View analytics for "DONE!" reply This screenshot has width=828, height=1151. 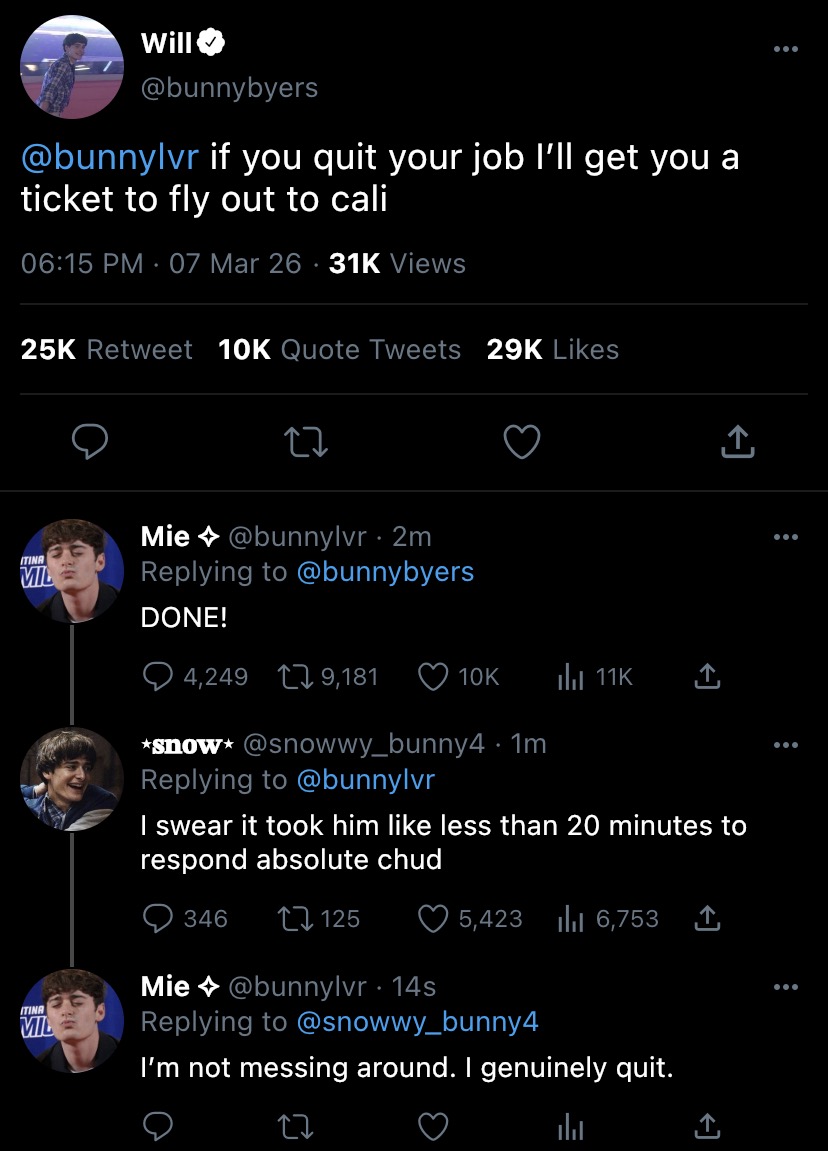570,677
